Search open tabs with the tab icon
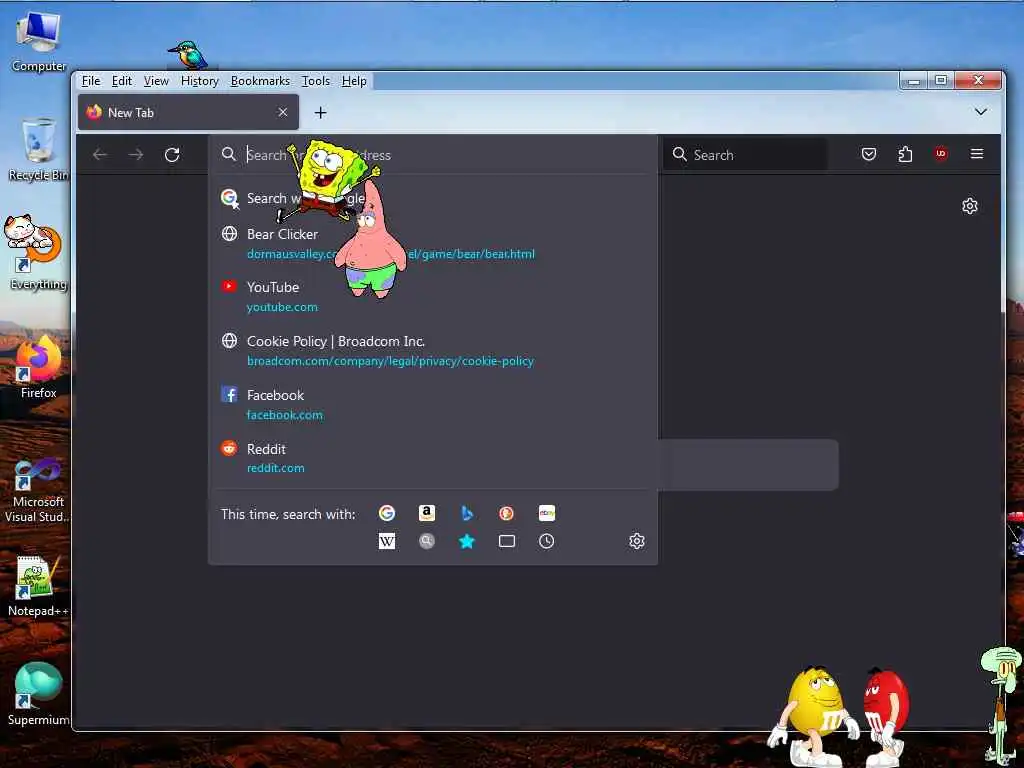The height and width of the screenshot is (768, 1024). pyautogui.click(x=507, y=541)
